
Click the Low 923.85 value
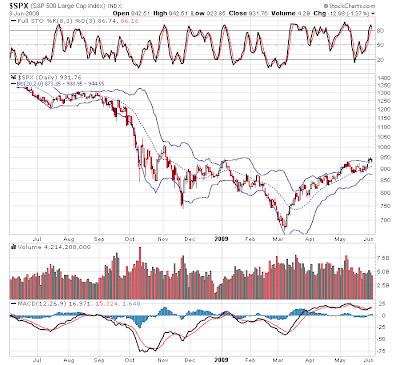pos(209,13)
